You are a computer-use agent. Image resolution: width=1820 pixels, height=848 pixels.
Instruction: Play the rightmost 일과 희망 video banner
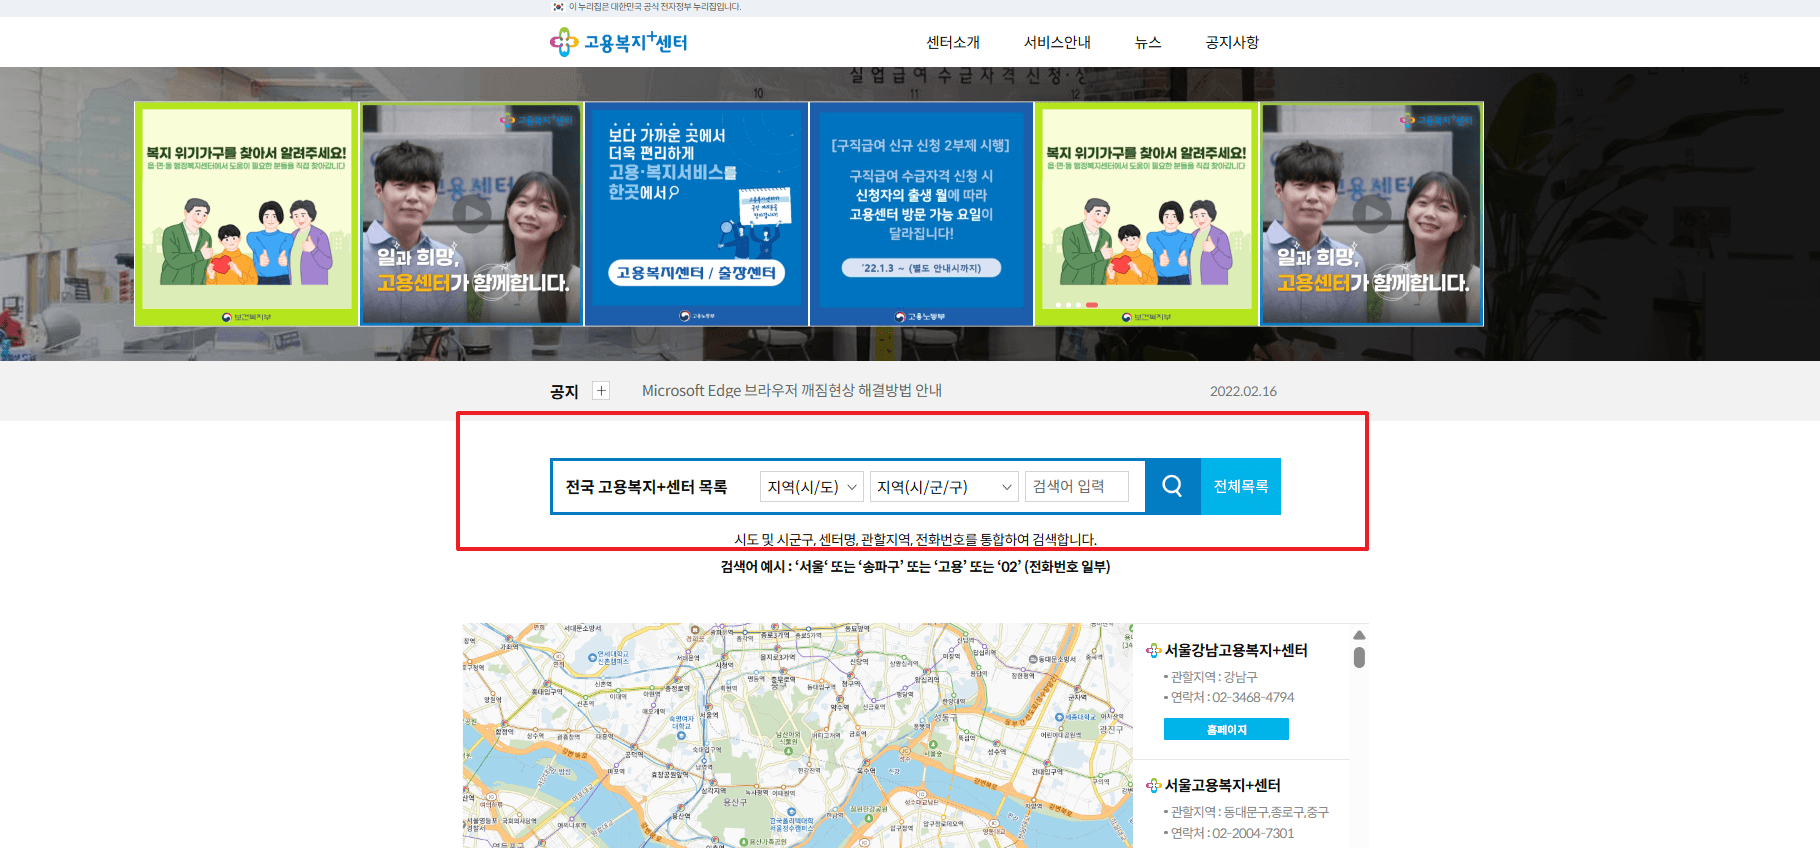1371,214
